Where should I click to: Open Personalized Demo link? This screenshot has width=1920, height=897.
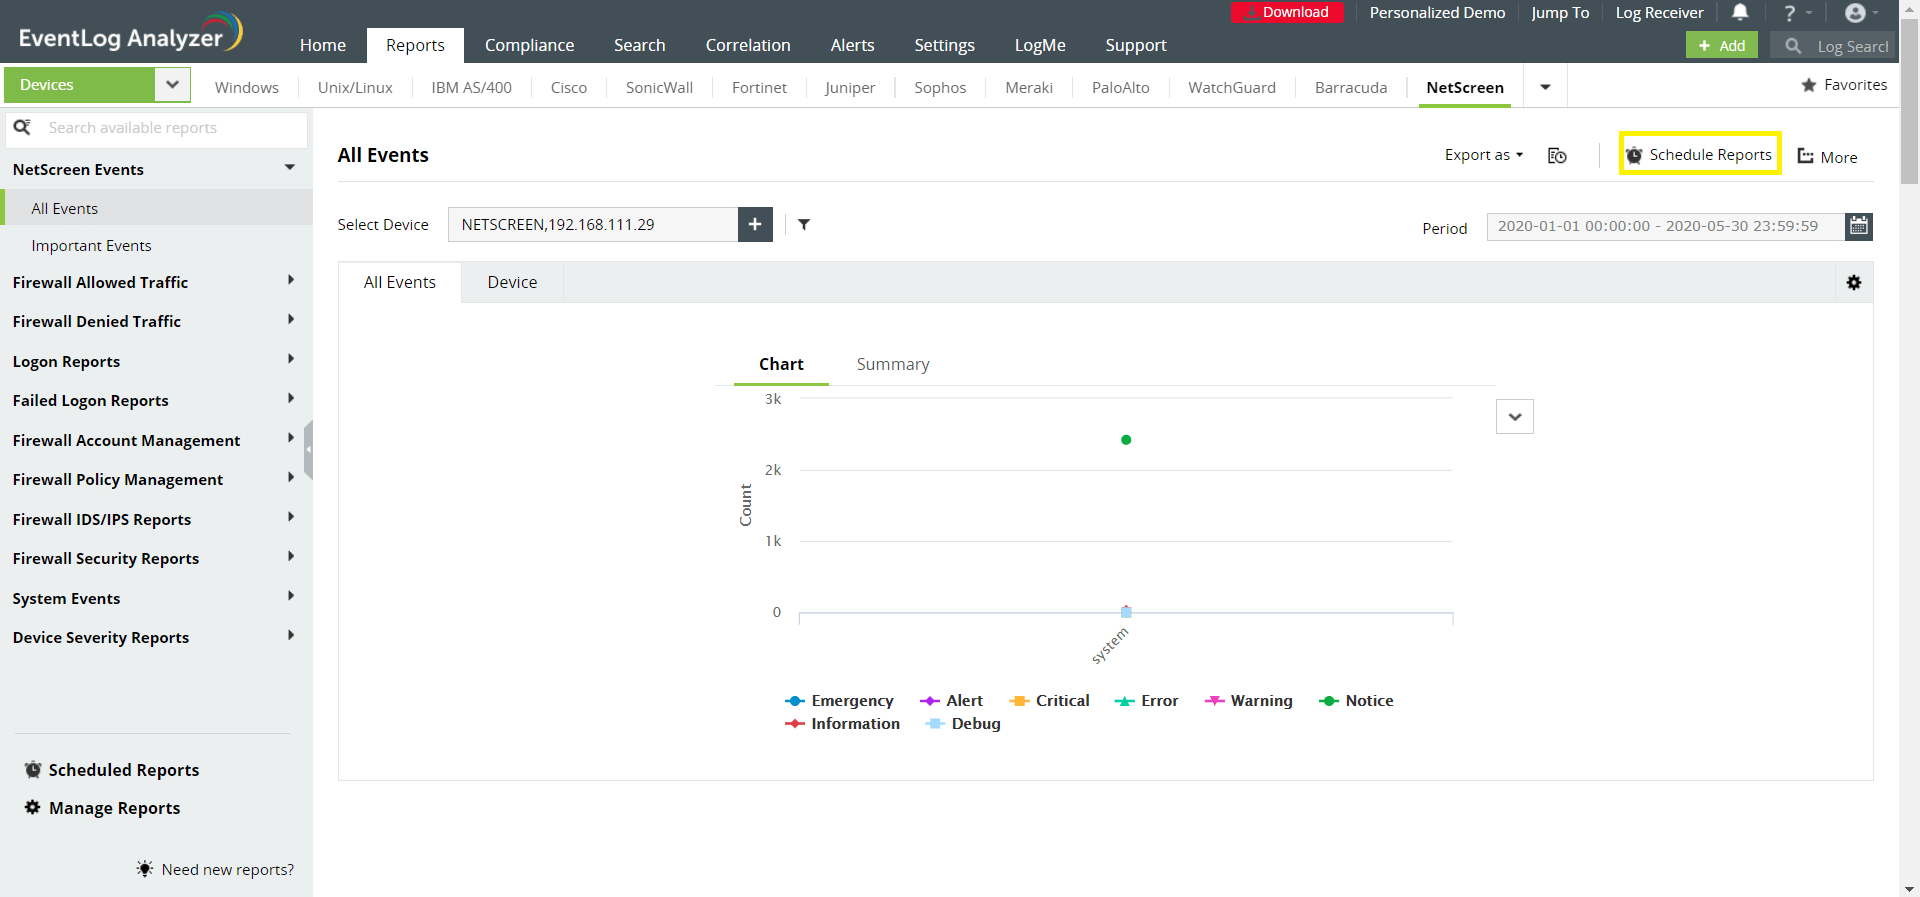click(1437, 13)
